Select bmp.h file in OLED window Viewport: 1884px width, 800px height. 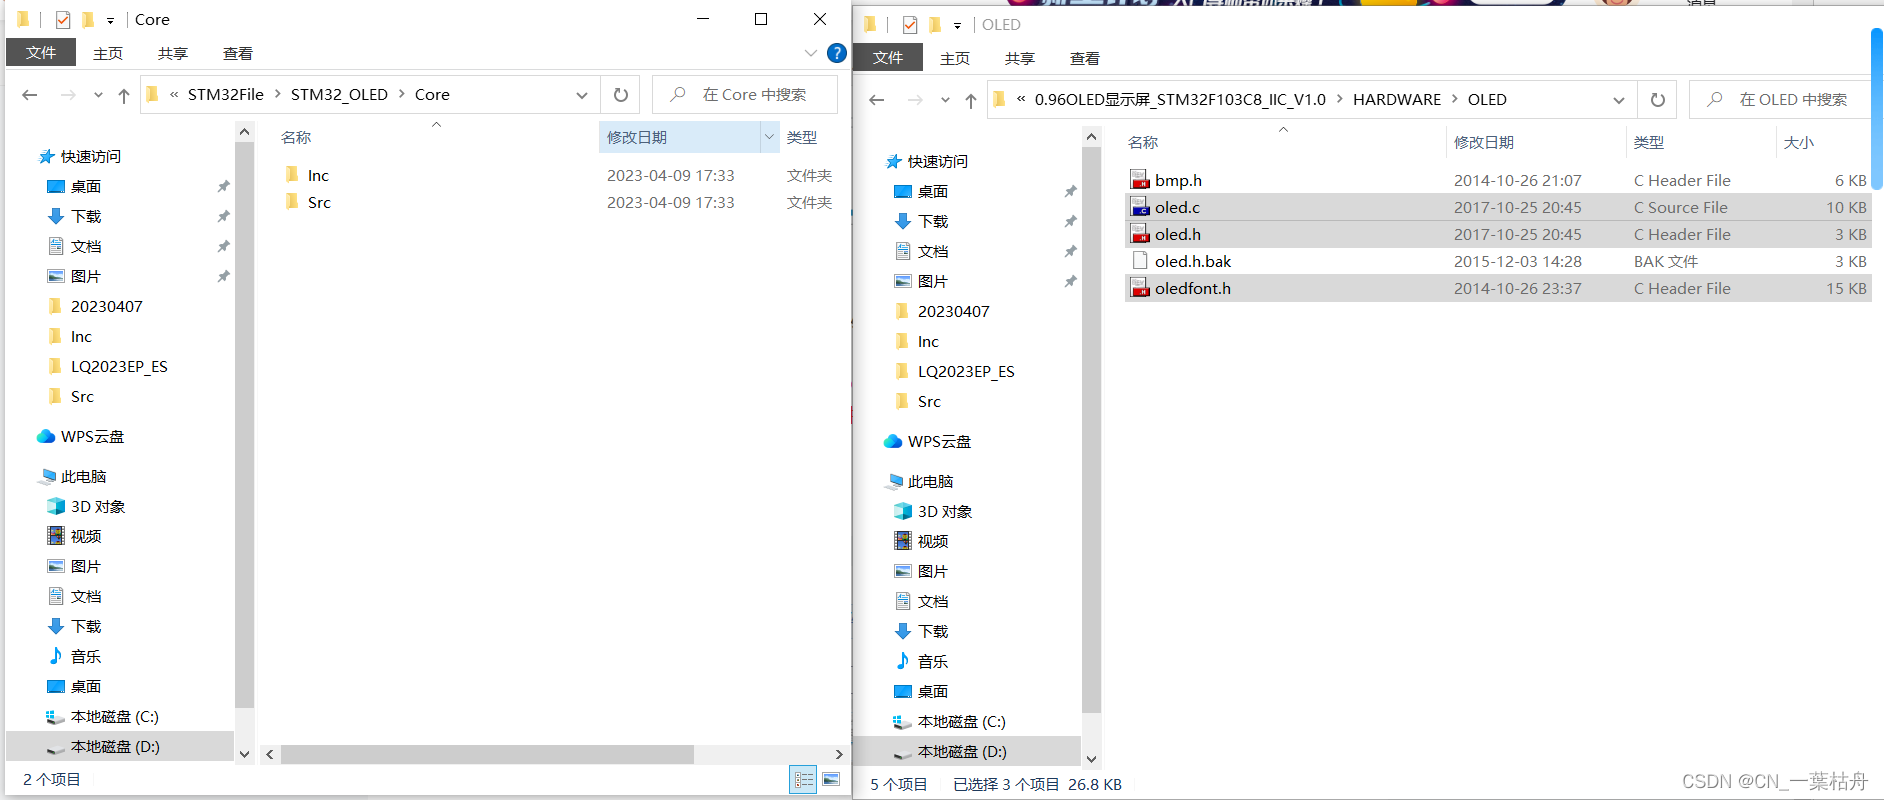(x=1498, y=180)
